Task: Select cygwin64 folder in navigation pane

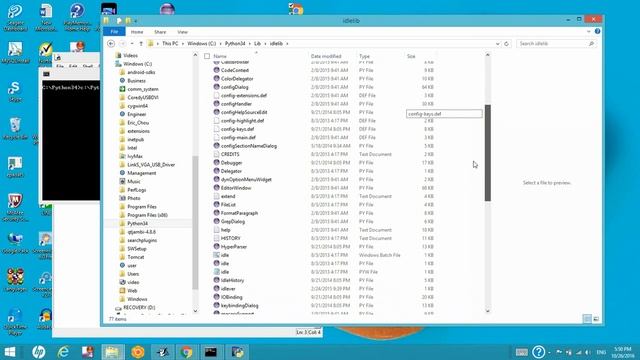Action: [138, 106]
